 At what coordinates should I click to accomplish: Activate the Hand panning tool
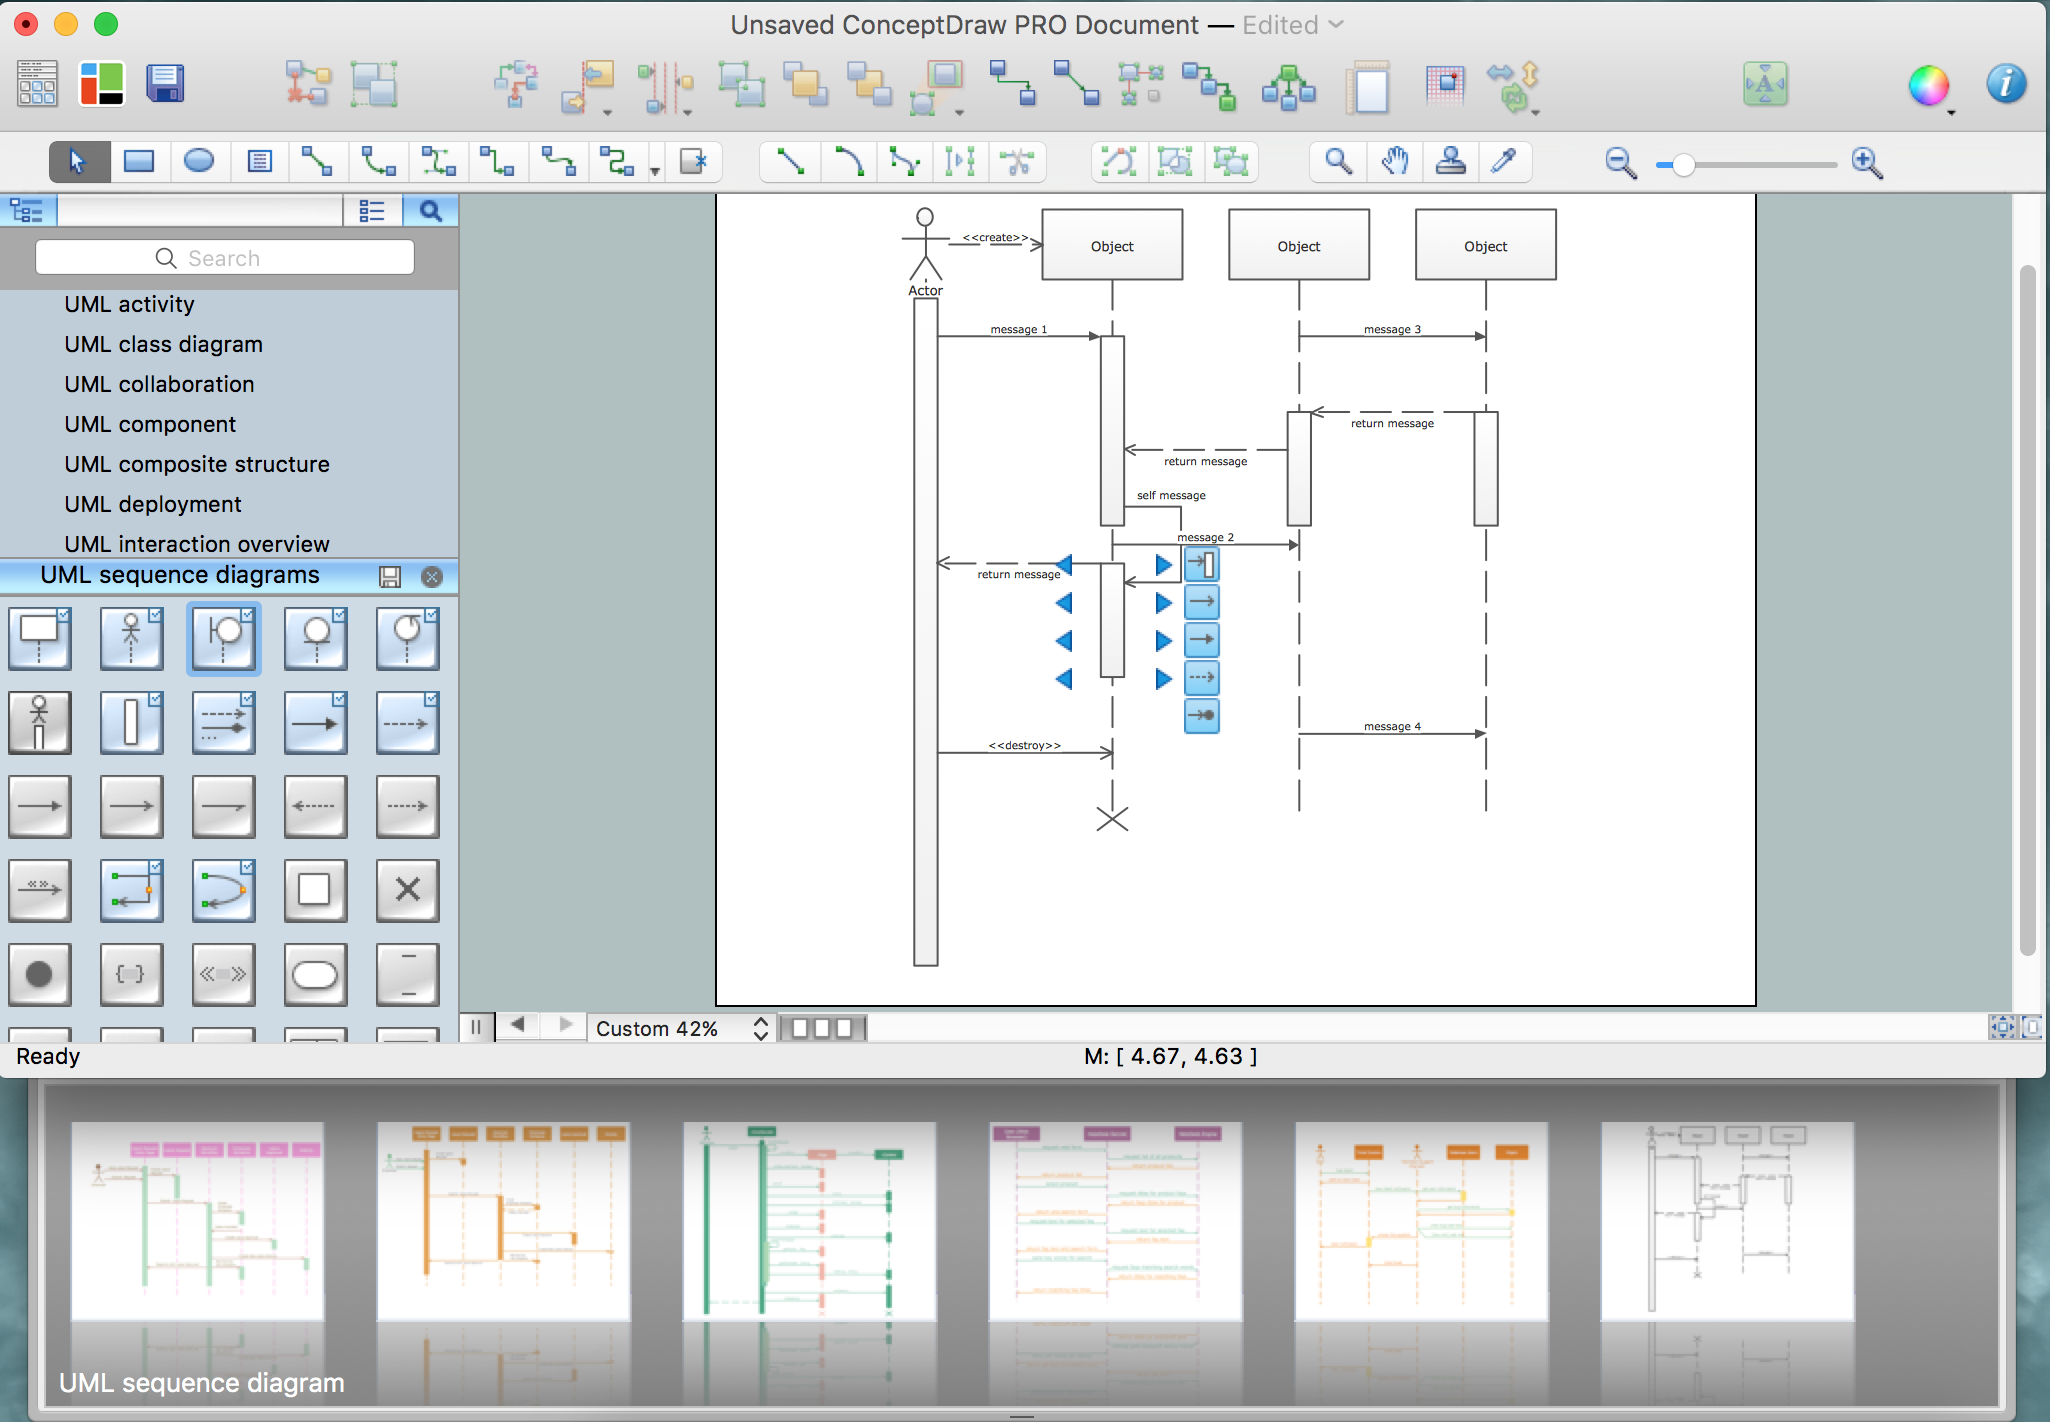[x=1396, y=161]
